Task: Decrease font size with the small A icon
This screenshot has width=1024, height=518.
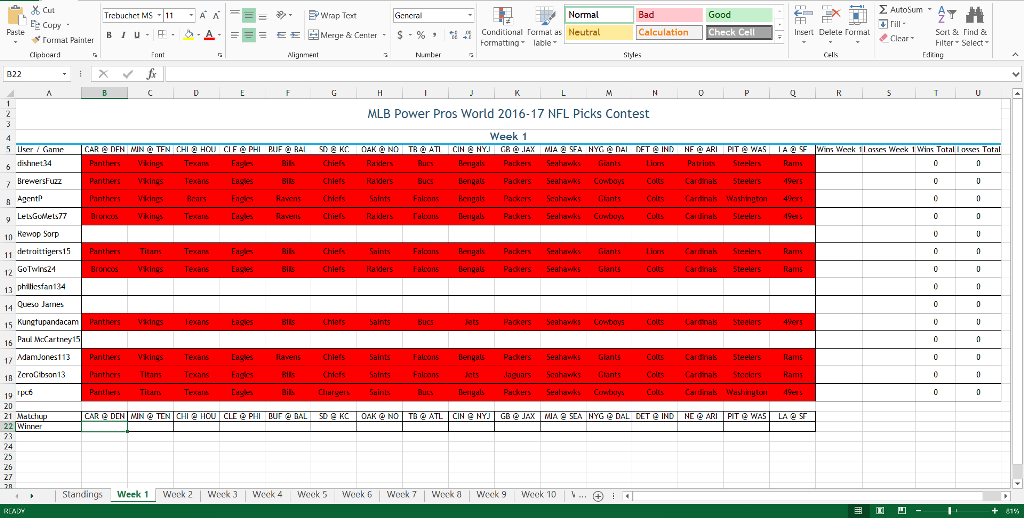Action: coord(216,15)
